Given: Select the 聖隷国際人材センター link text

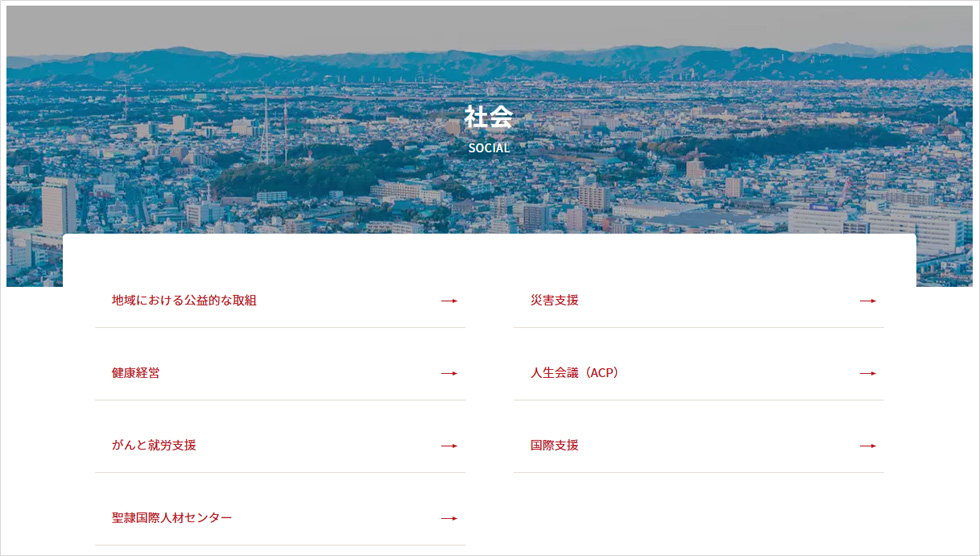Looking at the screenshot, I should click(x=172, y=518).
